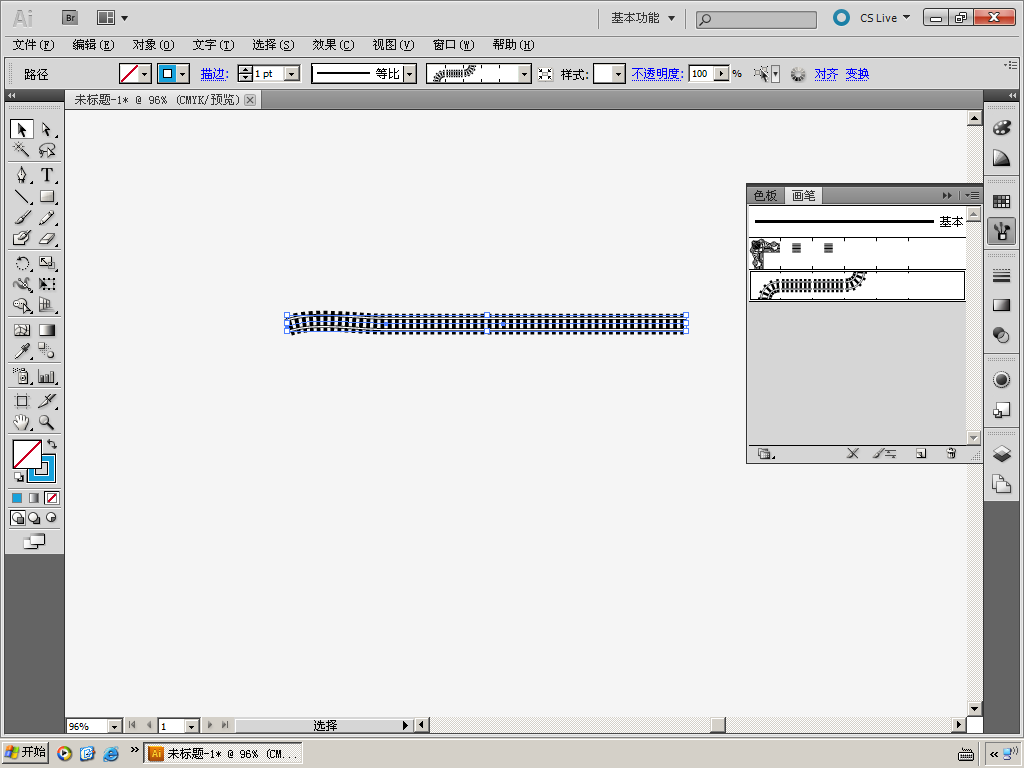Choose the Zoom magnifier tool

(46, 423)
